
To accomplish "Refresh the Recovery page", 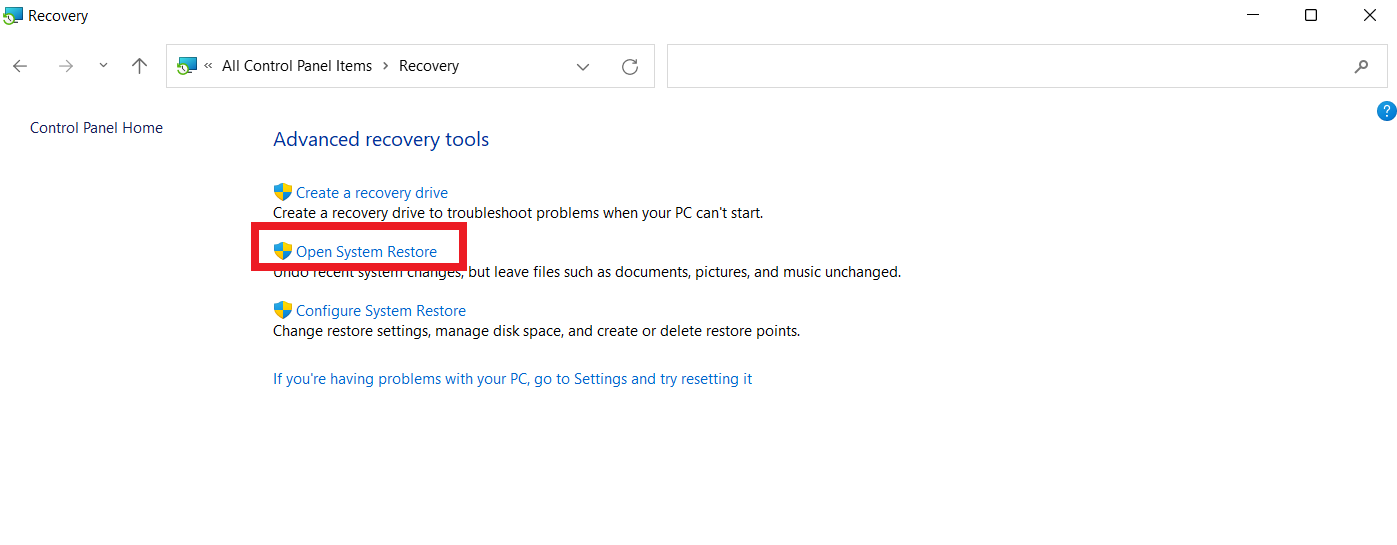I will pyautogui.click(x=630, y=67).
